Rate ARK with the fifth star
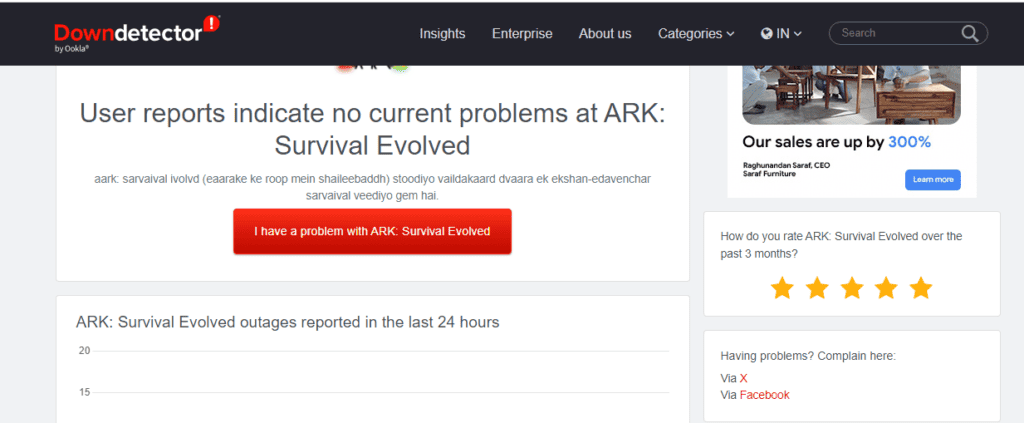The height and width of the screenshot is (423, 1024). (x=921, y=288)
